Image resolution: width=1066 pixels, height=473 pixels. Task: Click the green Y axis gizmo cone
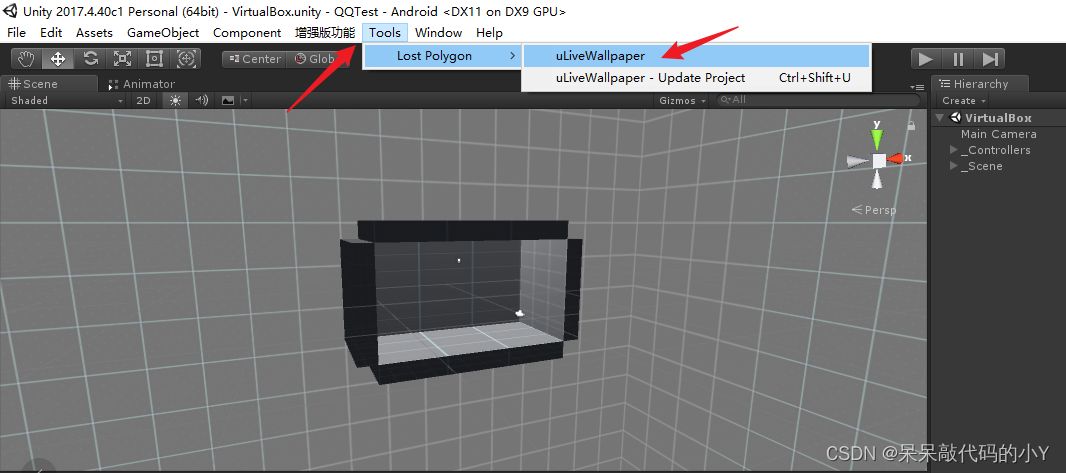coord(878,139)
